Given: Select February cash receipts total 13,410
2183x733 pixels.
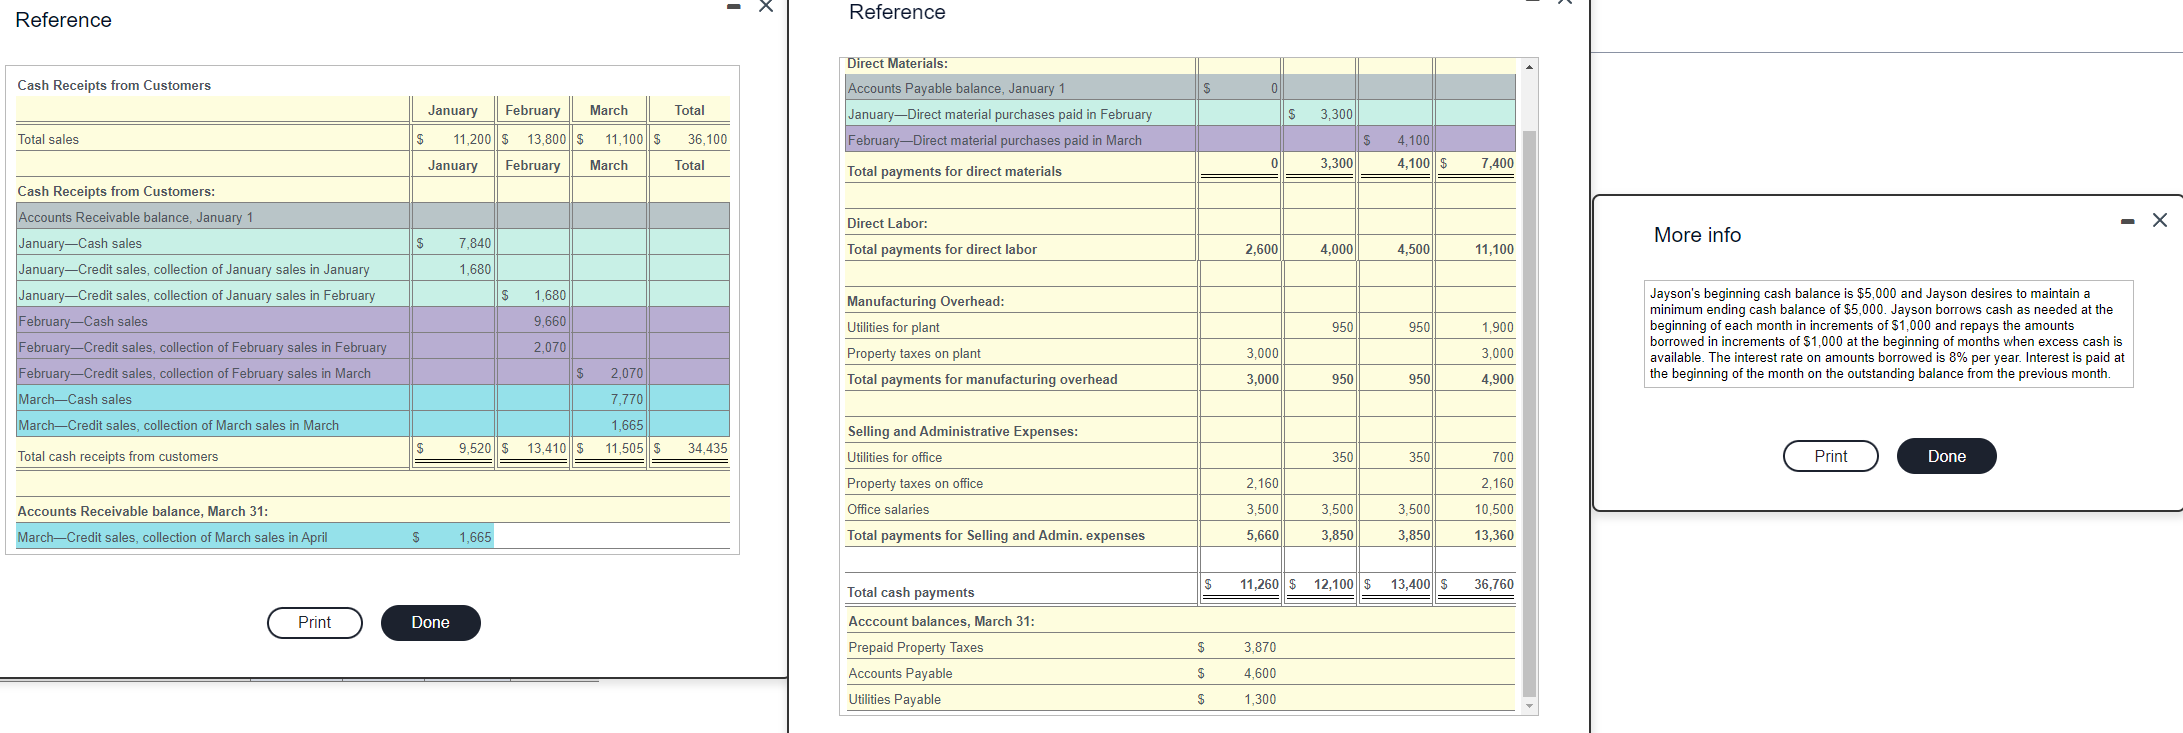Looking at the screenshot, I should coord(547,448).
